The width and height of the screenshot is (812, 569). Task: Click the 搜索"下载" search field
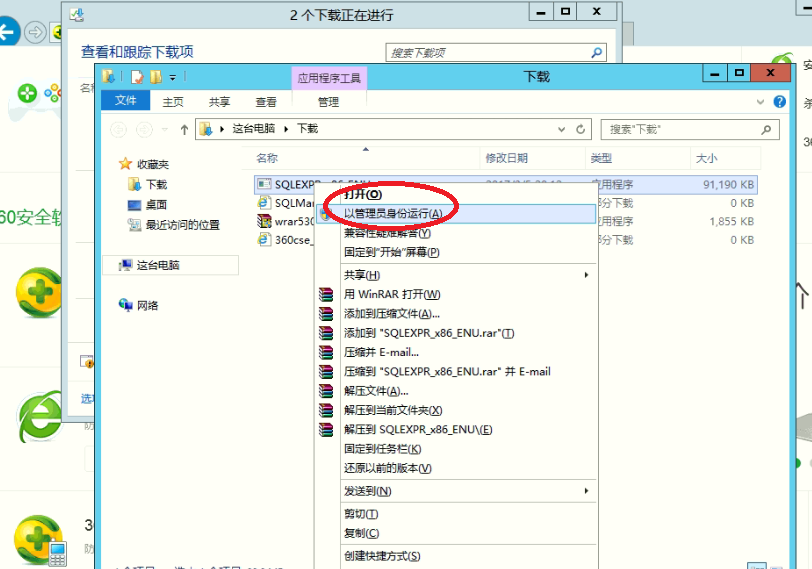pos(690,129)
